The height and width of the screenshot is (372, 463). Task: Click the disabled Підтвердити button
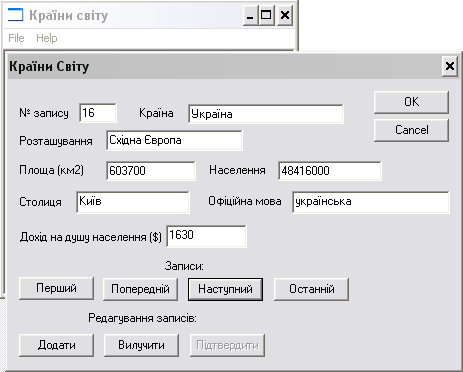click(227, 345)
